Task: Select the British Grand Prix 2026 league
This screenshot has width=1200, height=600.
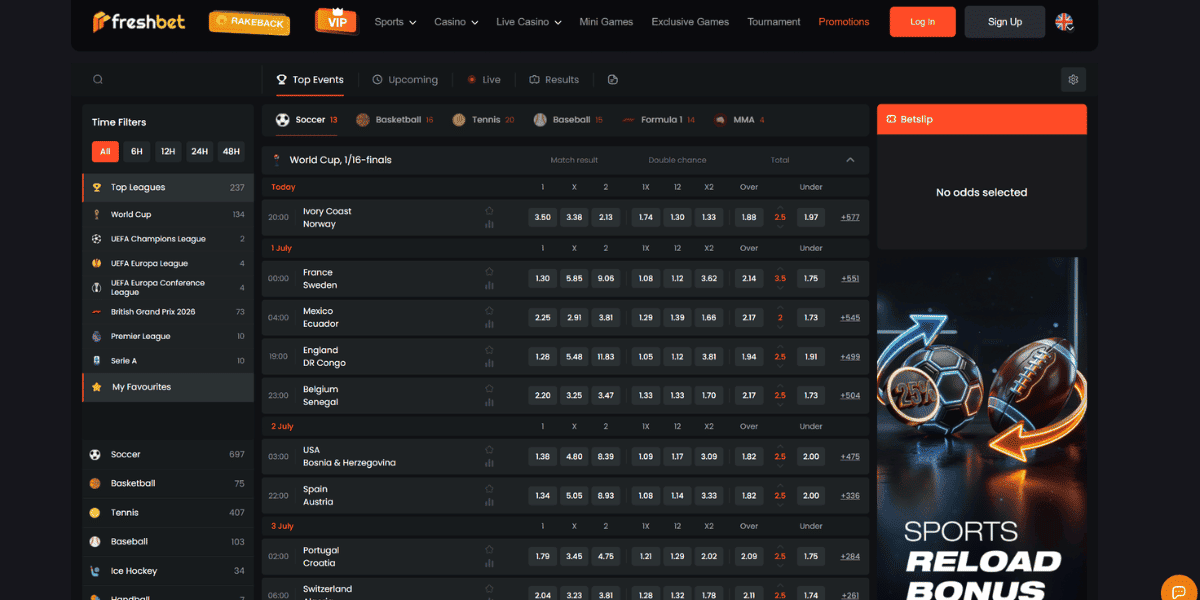Action: point(168,312)
